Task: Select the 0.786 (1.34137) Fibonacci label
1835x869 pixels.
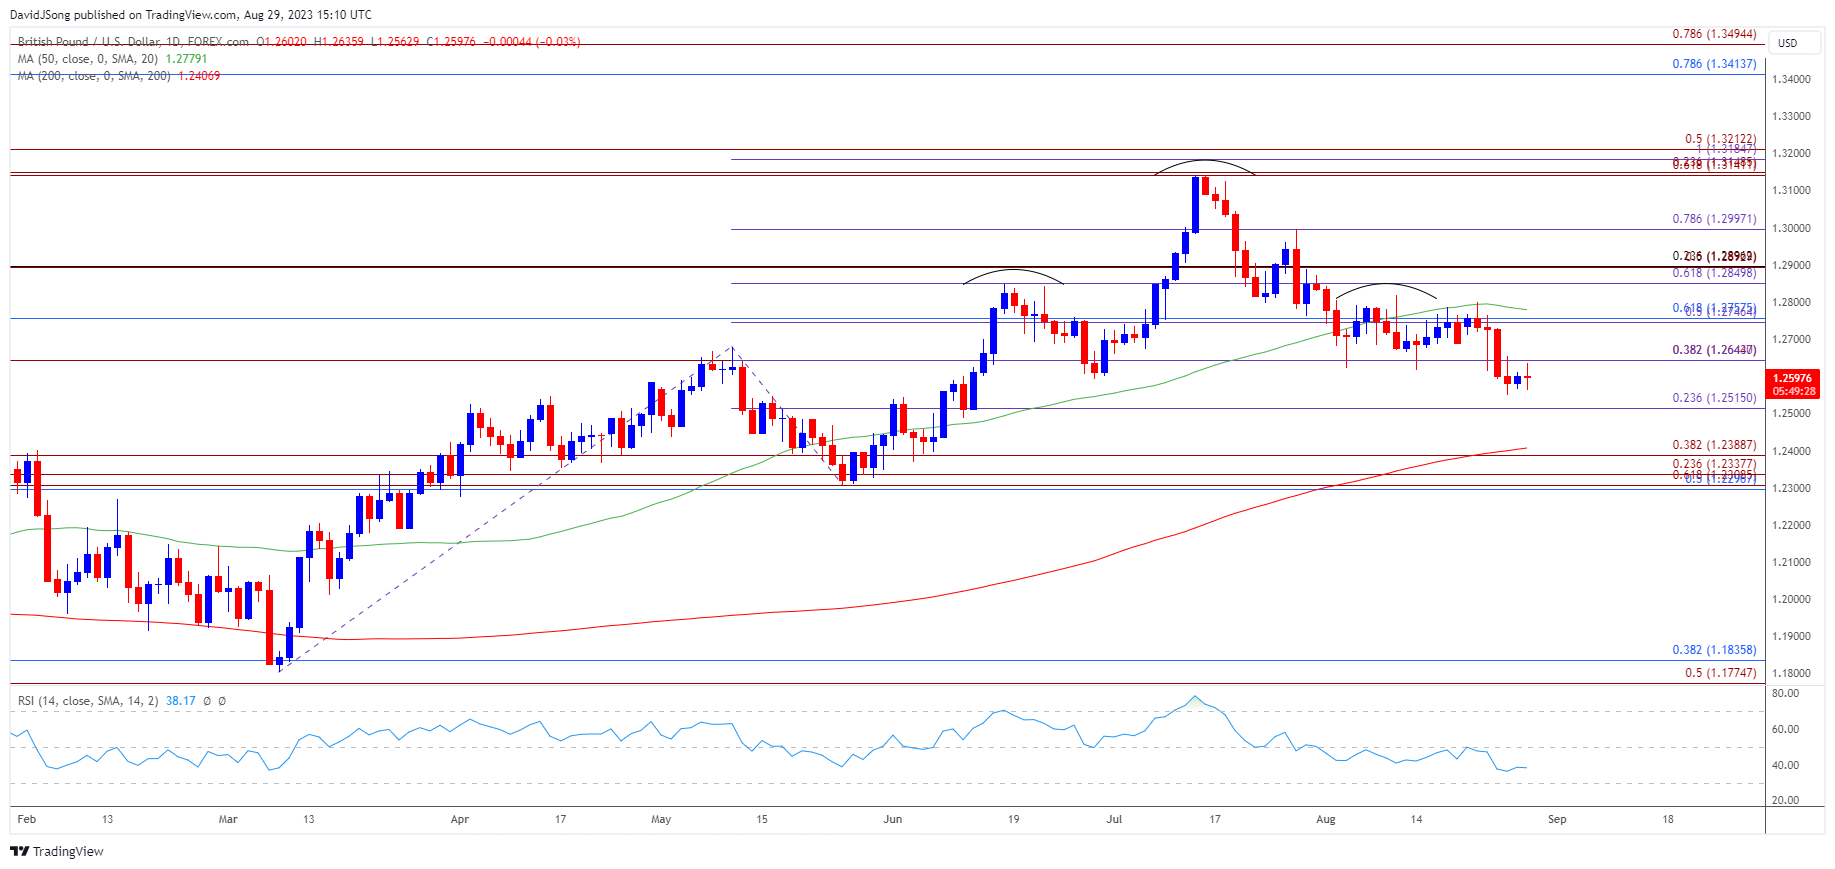Action: pos(1714,64)
